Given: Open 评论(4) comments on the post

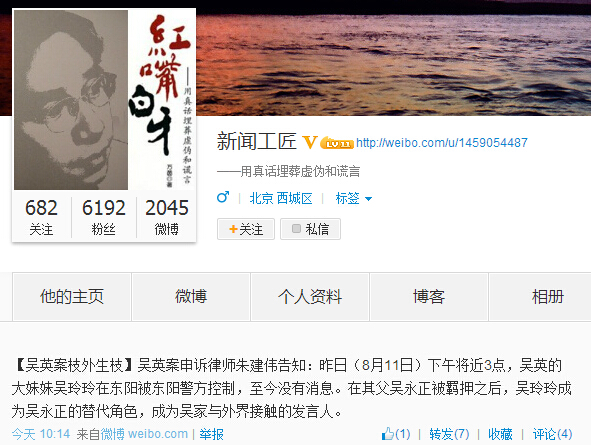Looking at the screenshot, I should [552, 434].
